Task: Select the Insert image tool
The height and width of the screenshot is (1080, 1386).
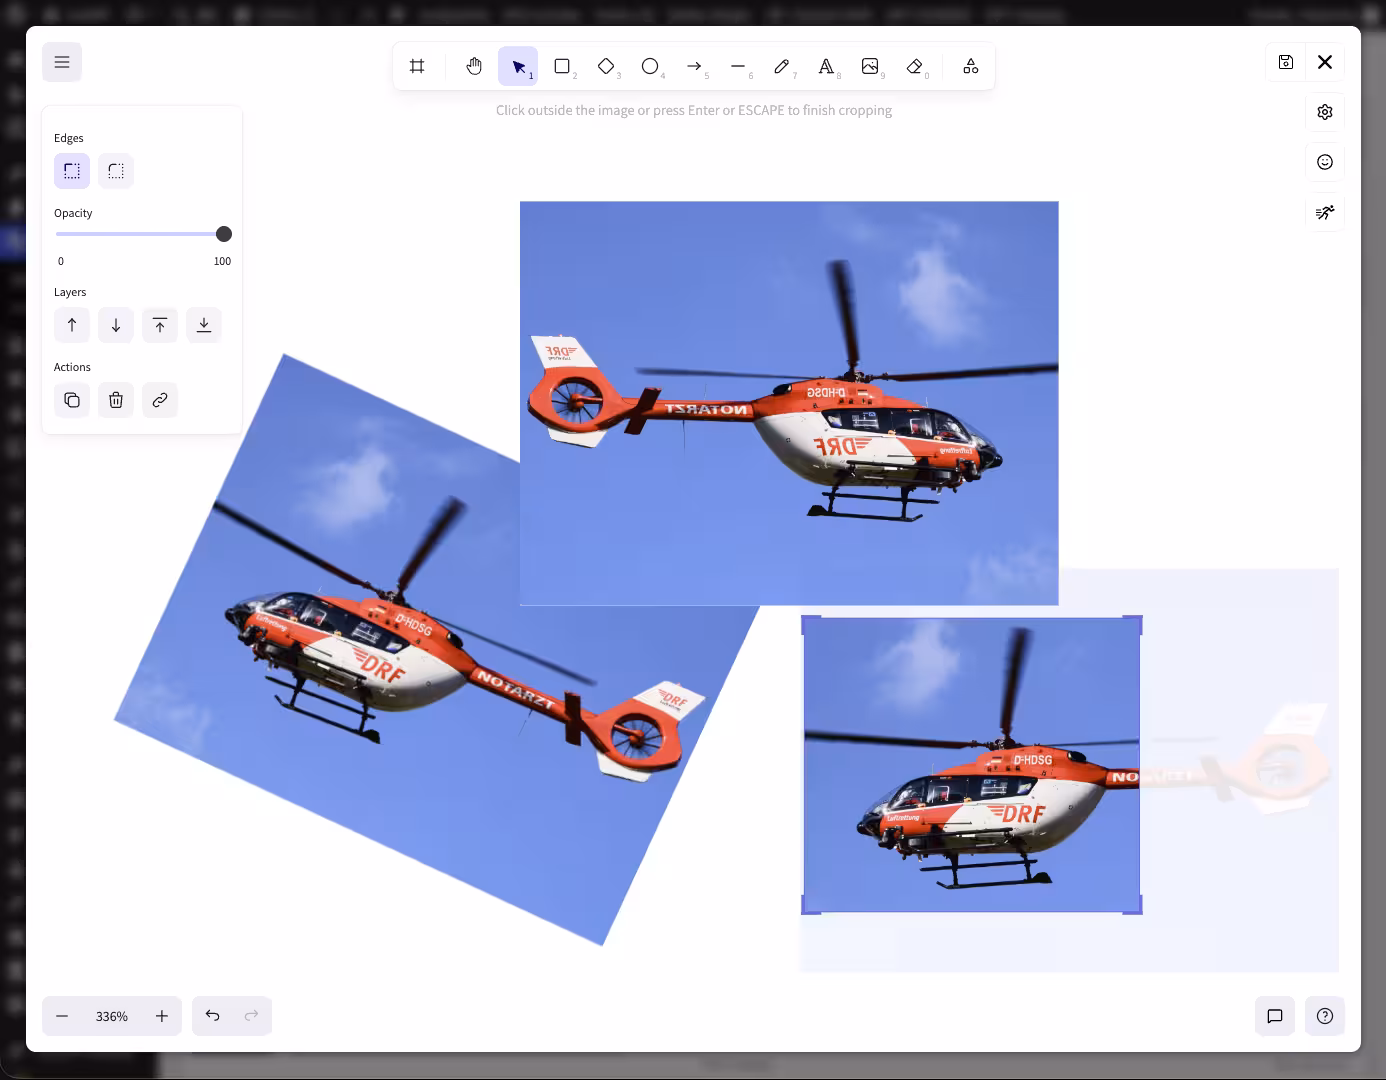Action: pos(870,66)
